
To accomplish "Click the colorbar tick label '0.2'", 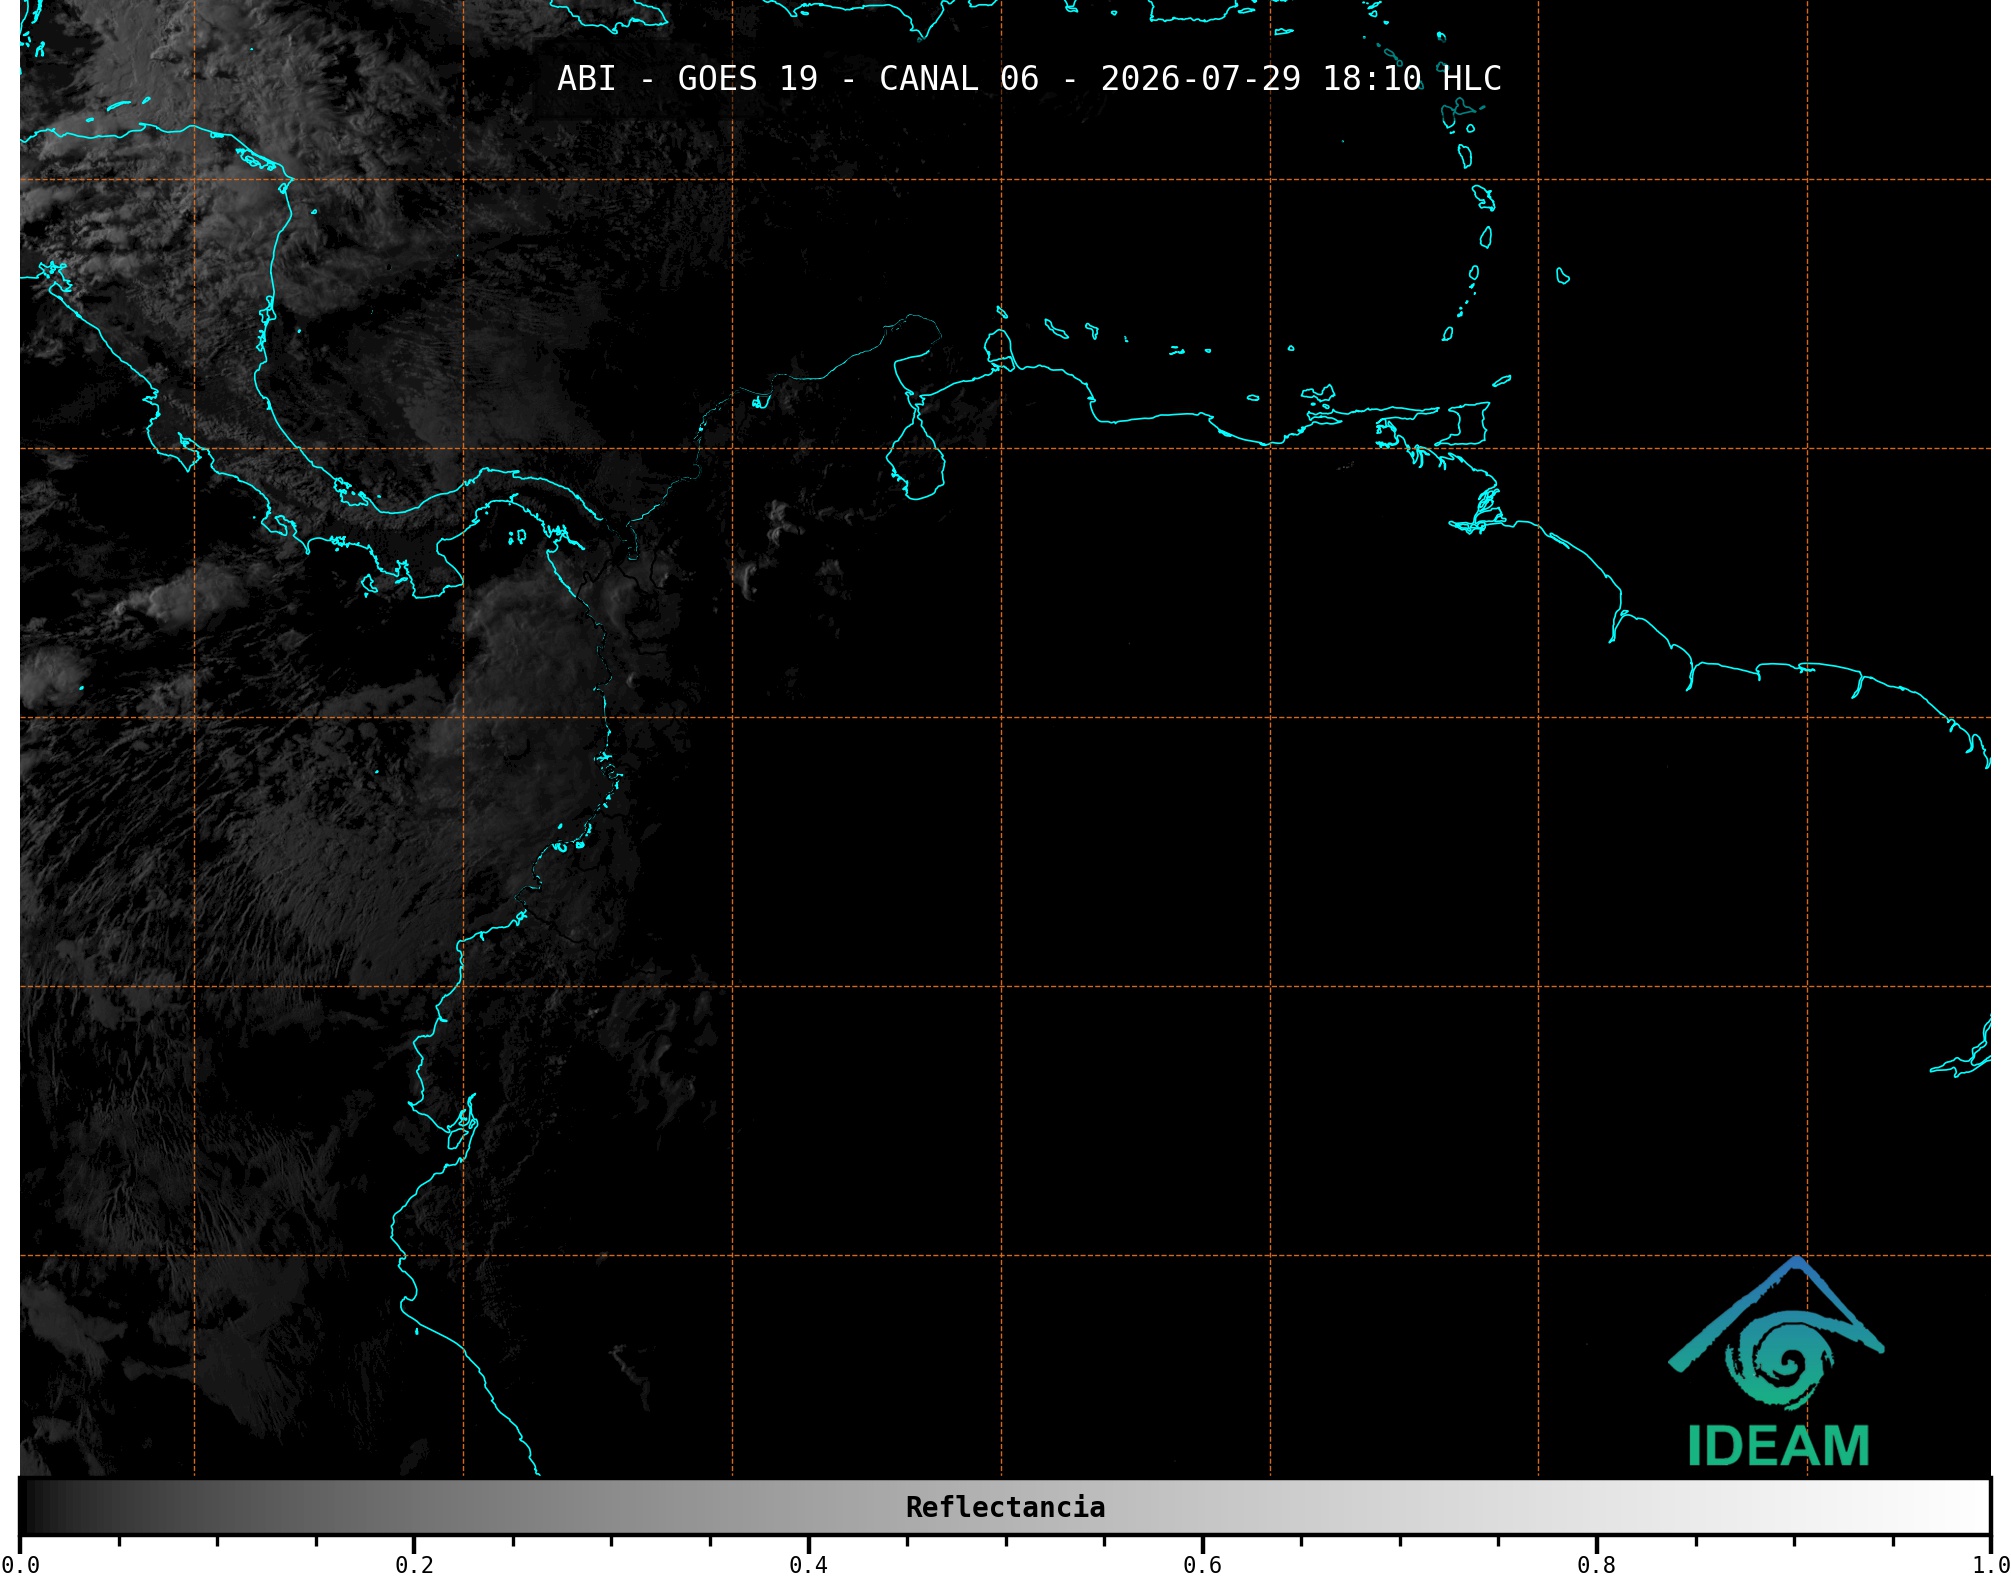I will tap(414, 1565).
